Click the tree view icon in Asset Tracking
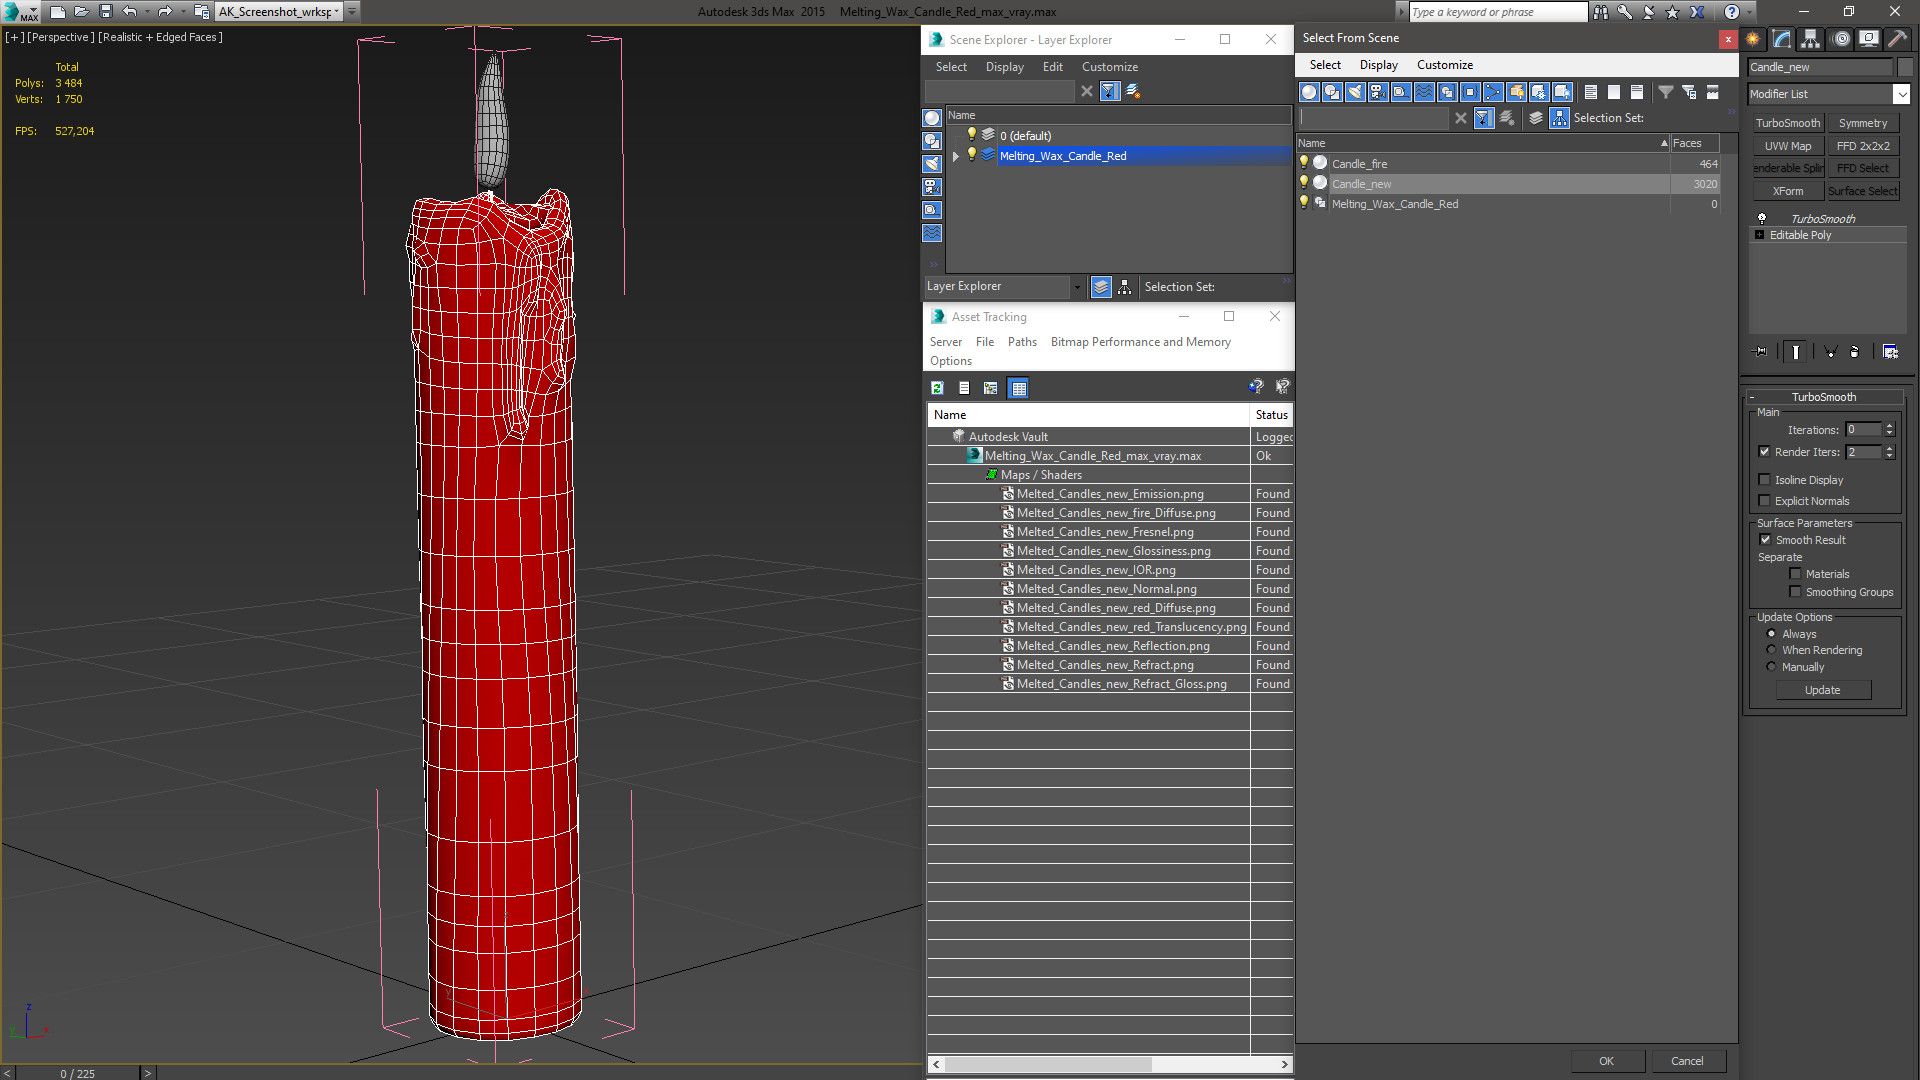1920x1080 pixels. (990, 388)
